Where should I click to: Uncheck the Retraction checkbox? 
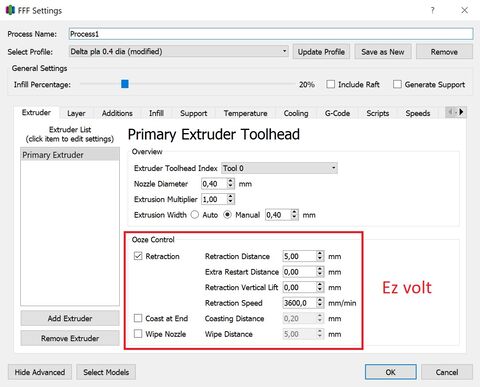tap(138, 256)
